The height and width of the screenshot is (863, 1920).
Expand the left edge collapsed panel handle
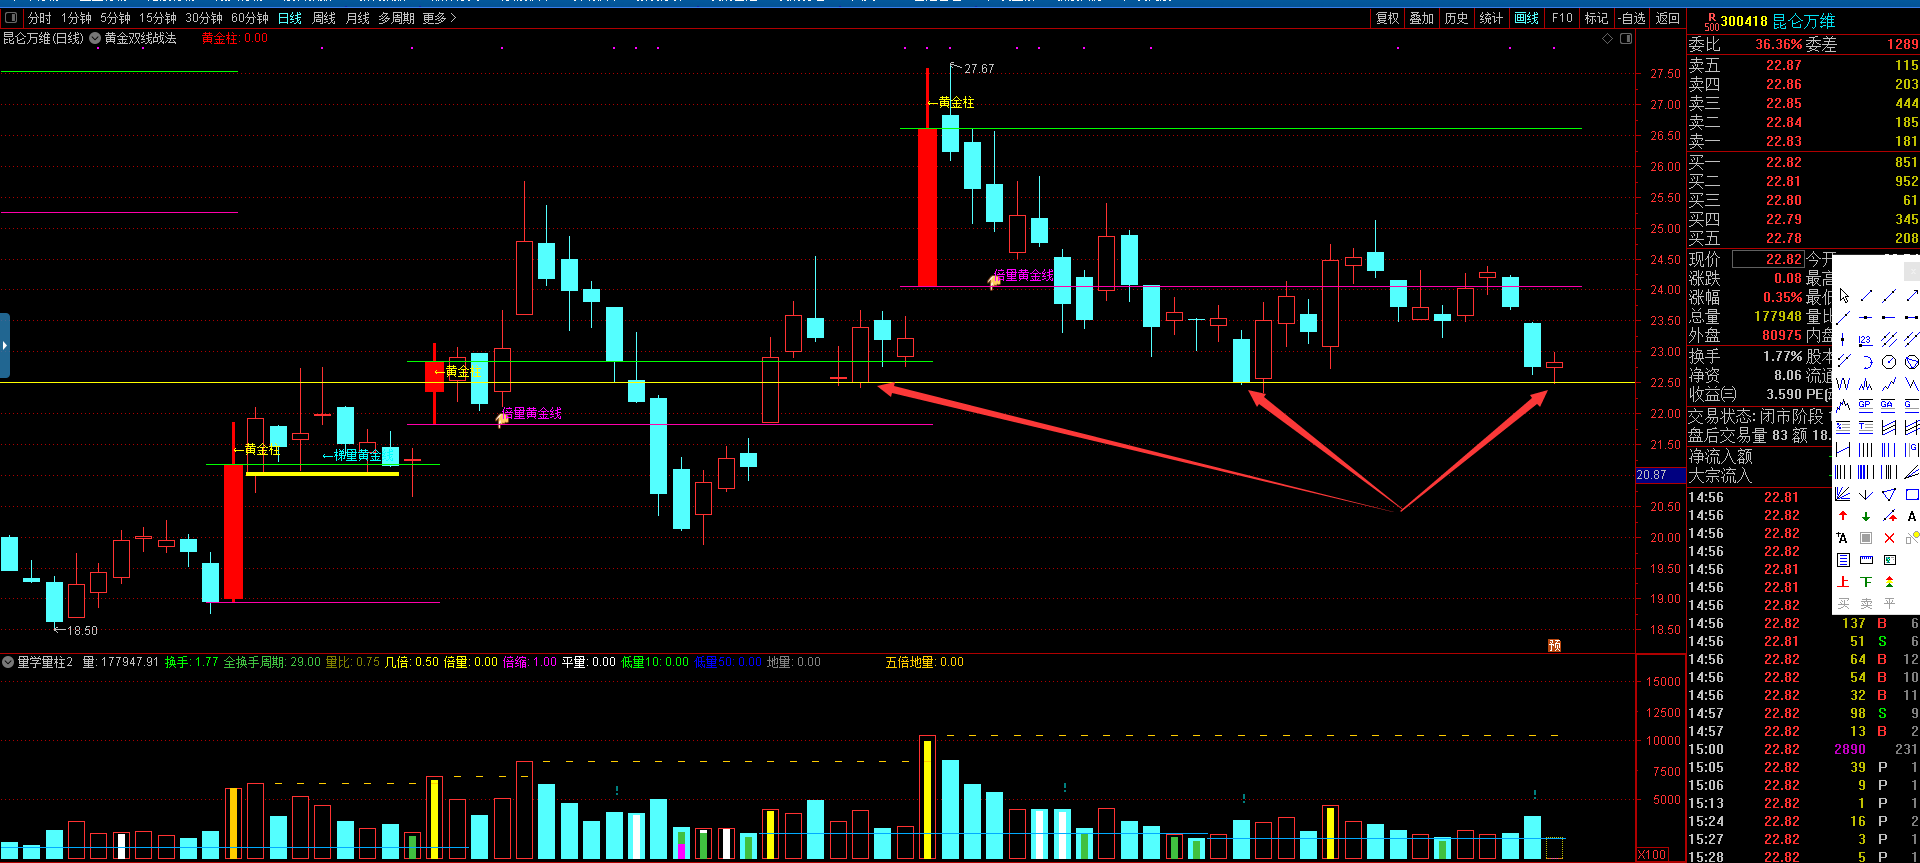(5, 345)
